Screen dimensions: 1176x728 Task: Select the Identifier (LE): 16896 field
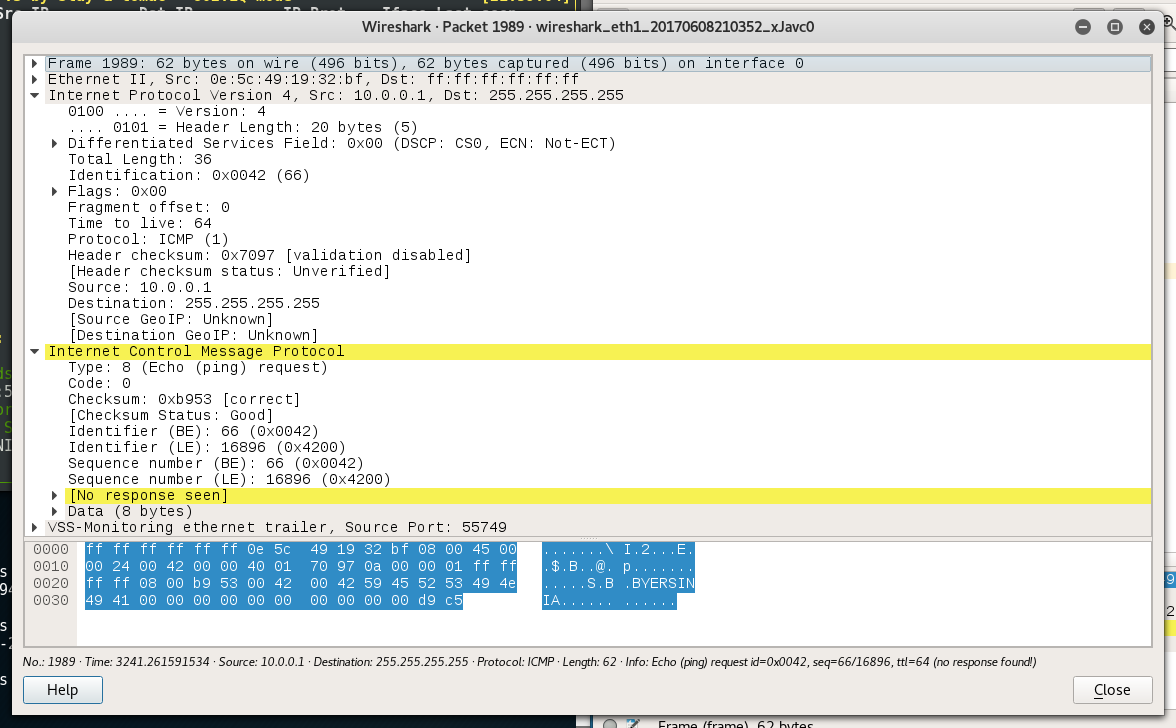pos(207,448)
